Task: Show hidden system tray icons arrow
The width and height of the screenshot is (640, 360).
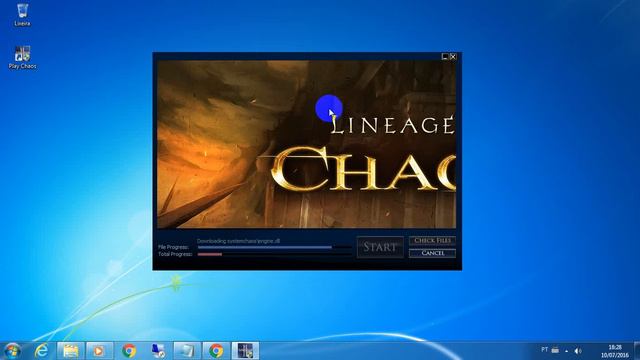Action: pos(567,351)
